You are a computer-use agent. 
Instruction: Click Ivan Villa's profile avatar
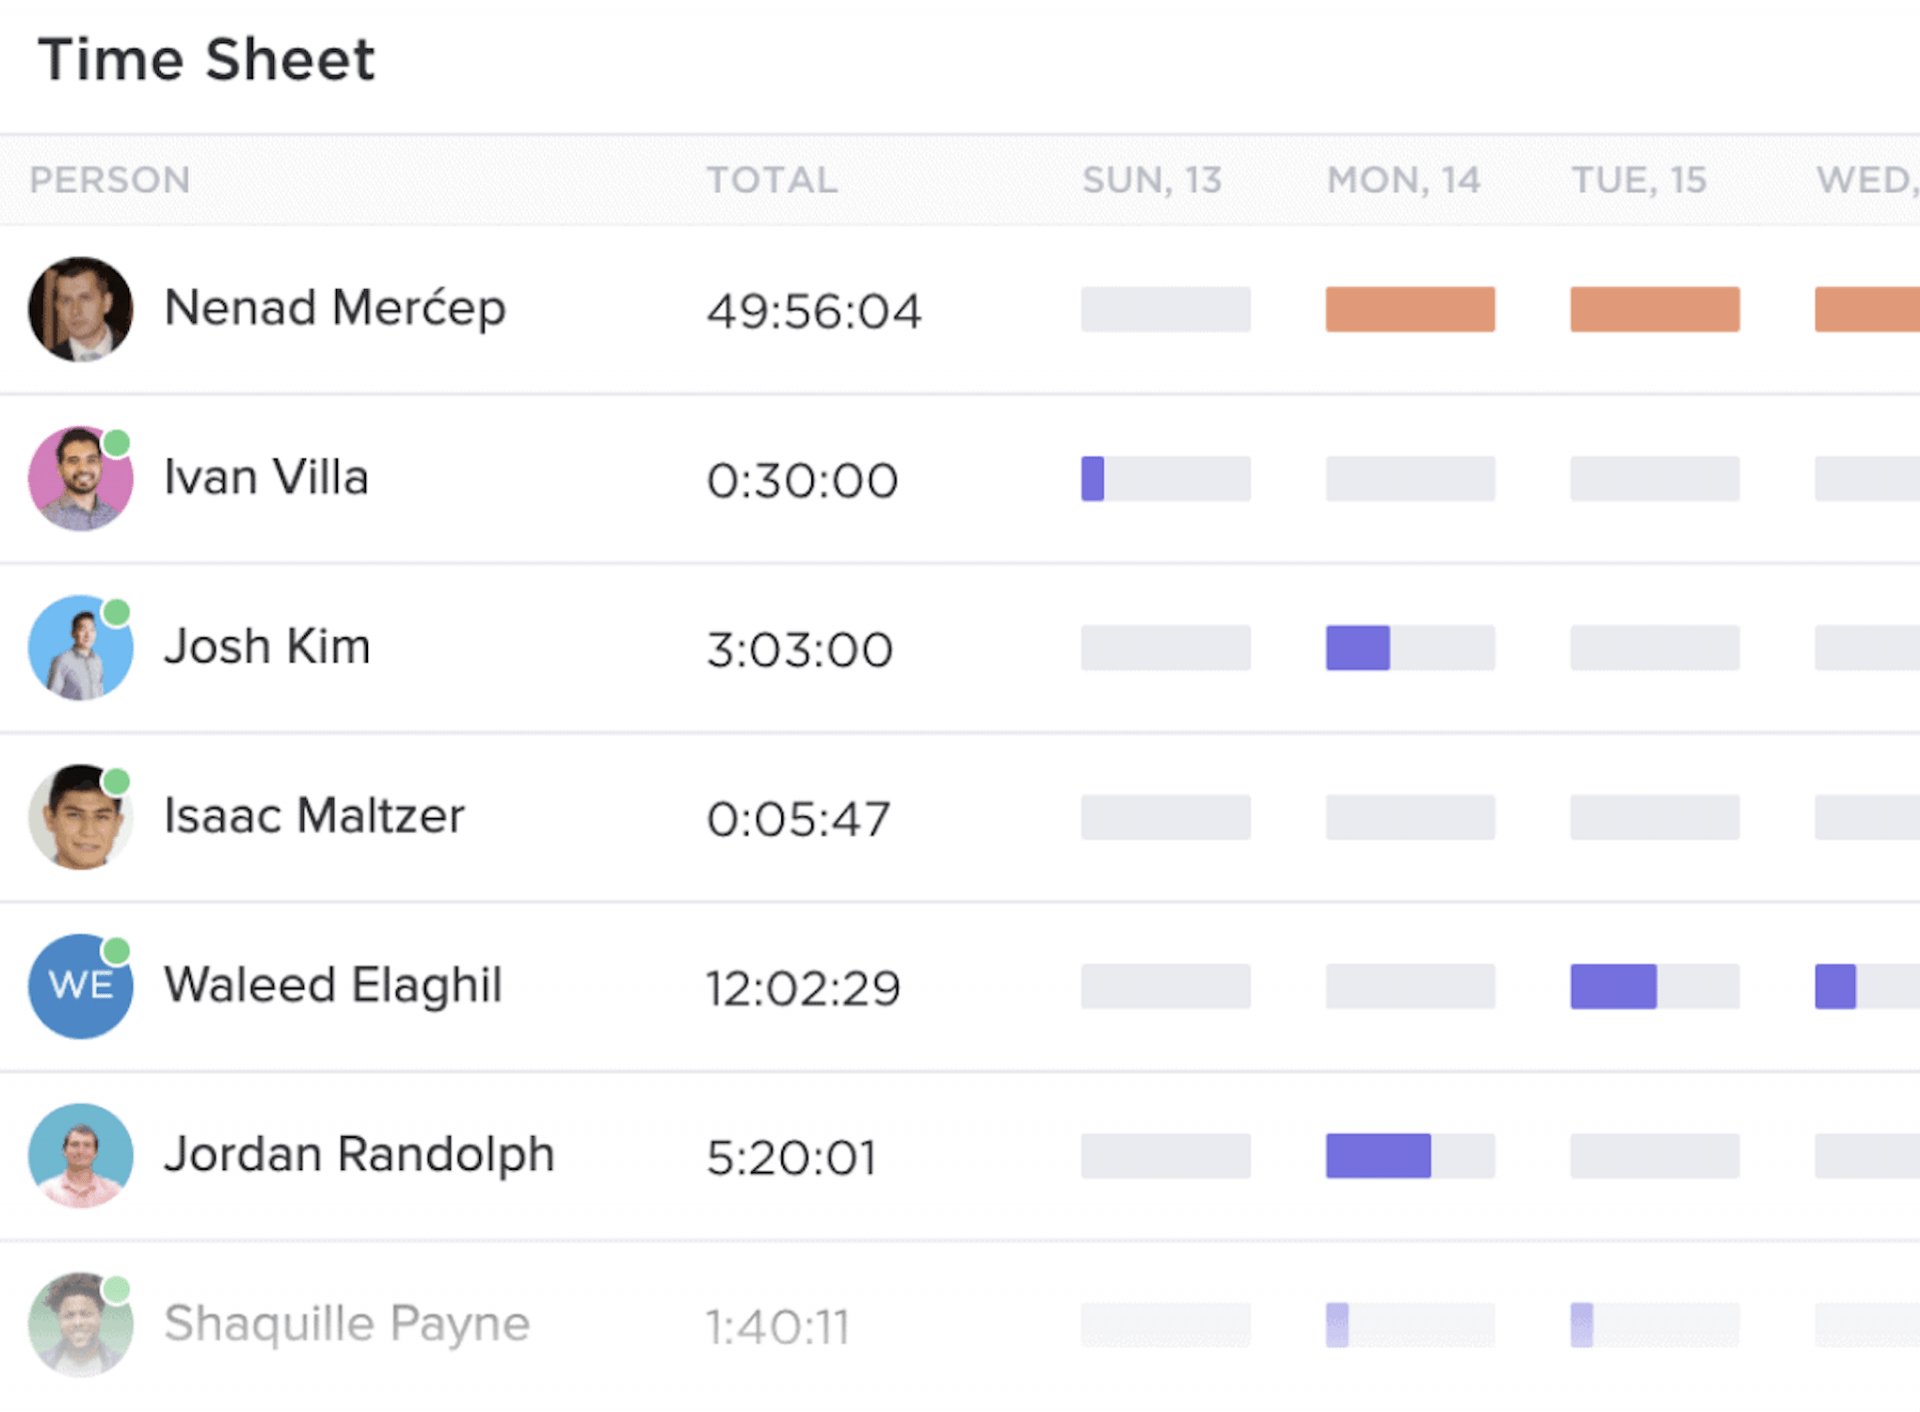(x=80, y=478)
